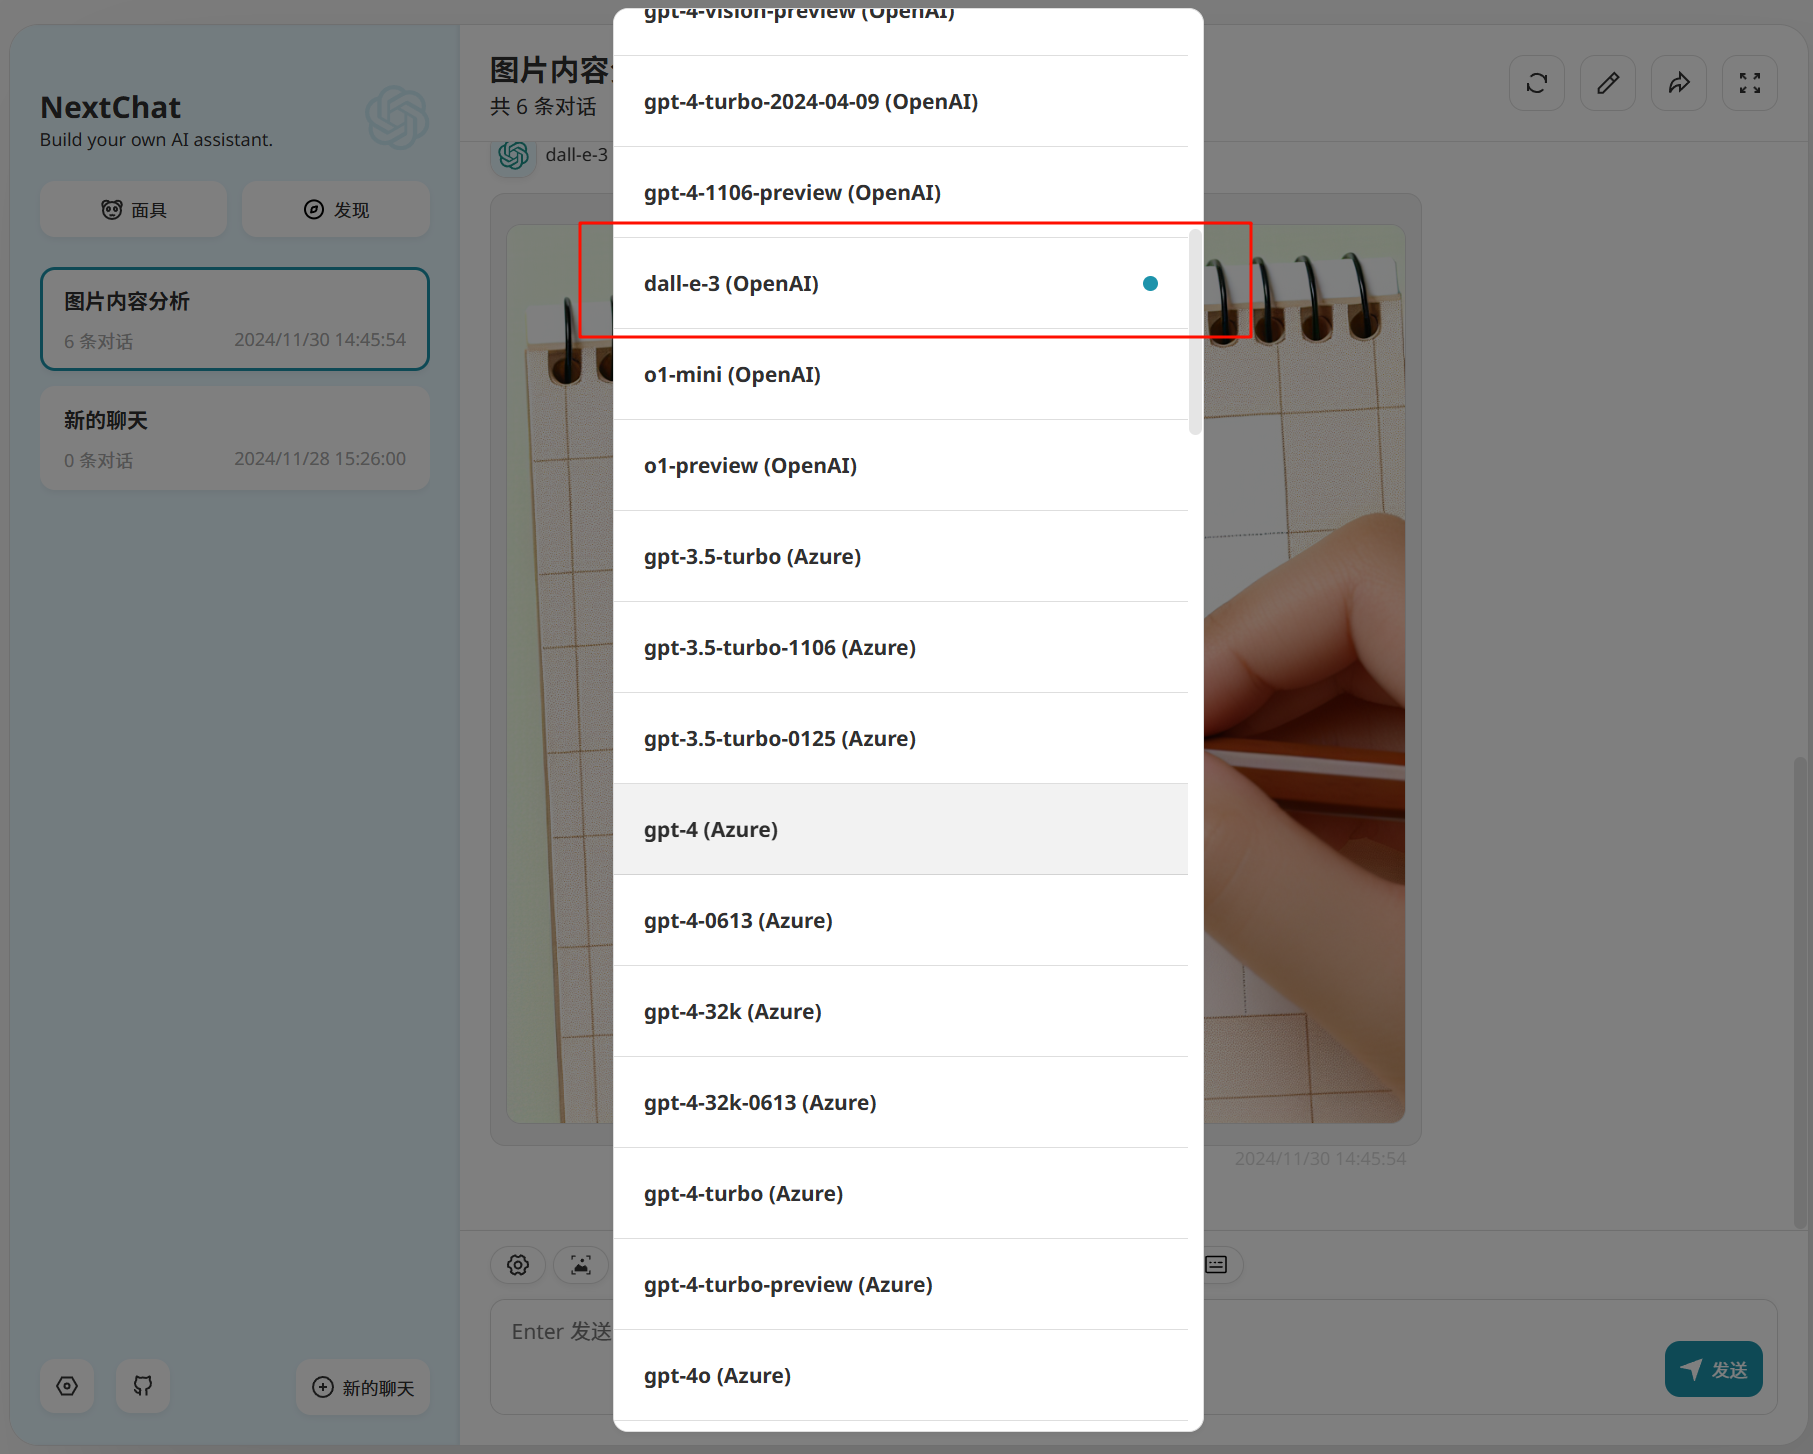Pick gpt-4-32k (Azure) model
Screen dimensions: 1813x1454
901,1012
